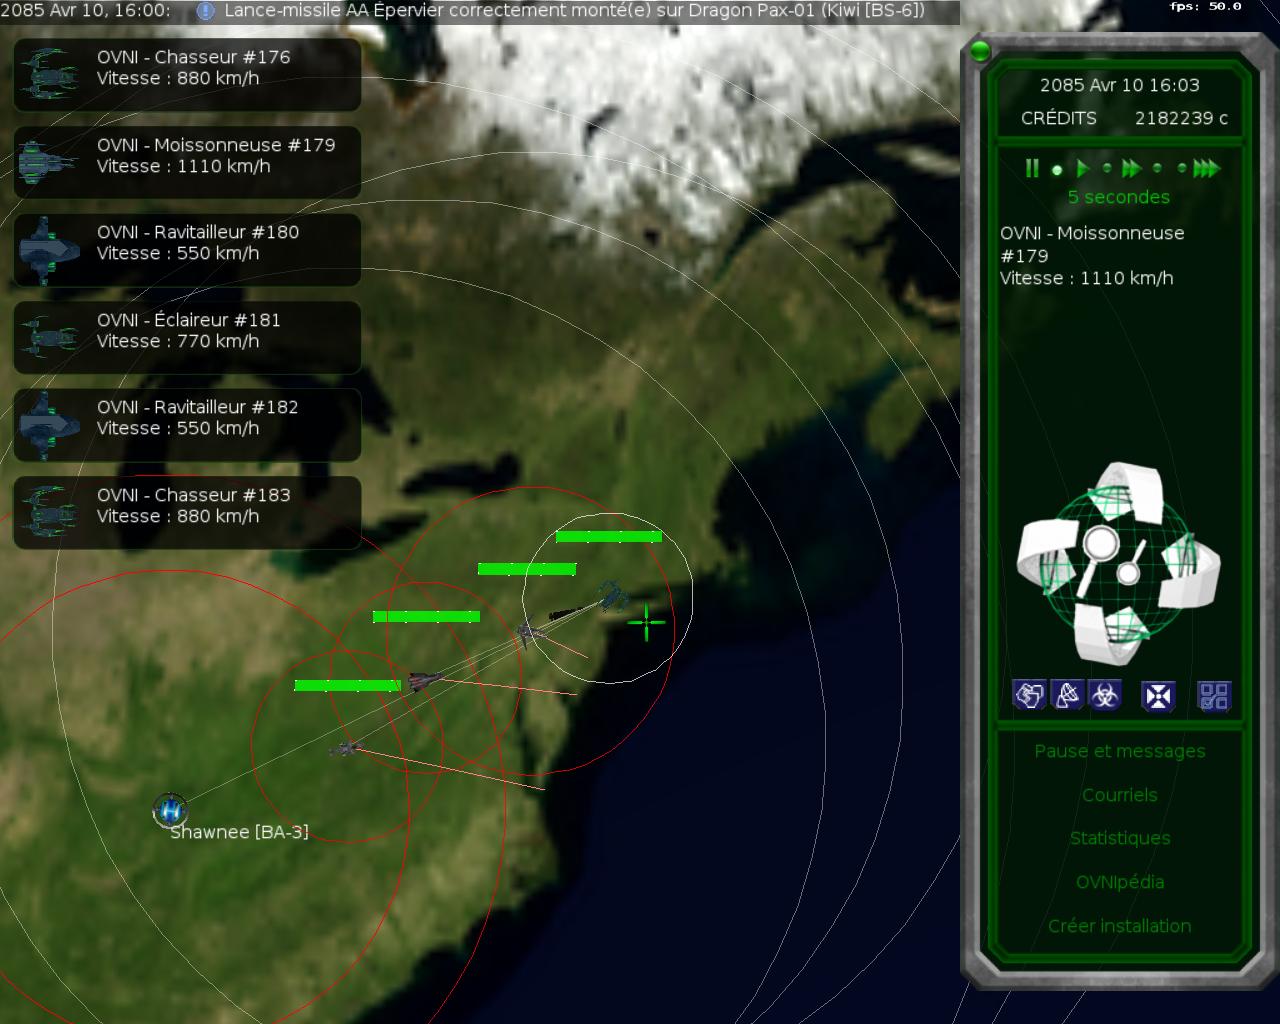Select the single-arrow play speed
The width and height of the screenshot is (1280, 1024).
tap(1083, 168)
